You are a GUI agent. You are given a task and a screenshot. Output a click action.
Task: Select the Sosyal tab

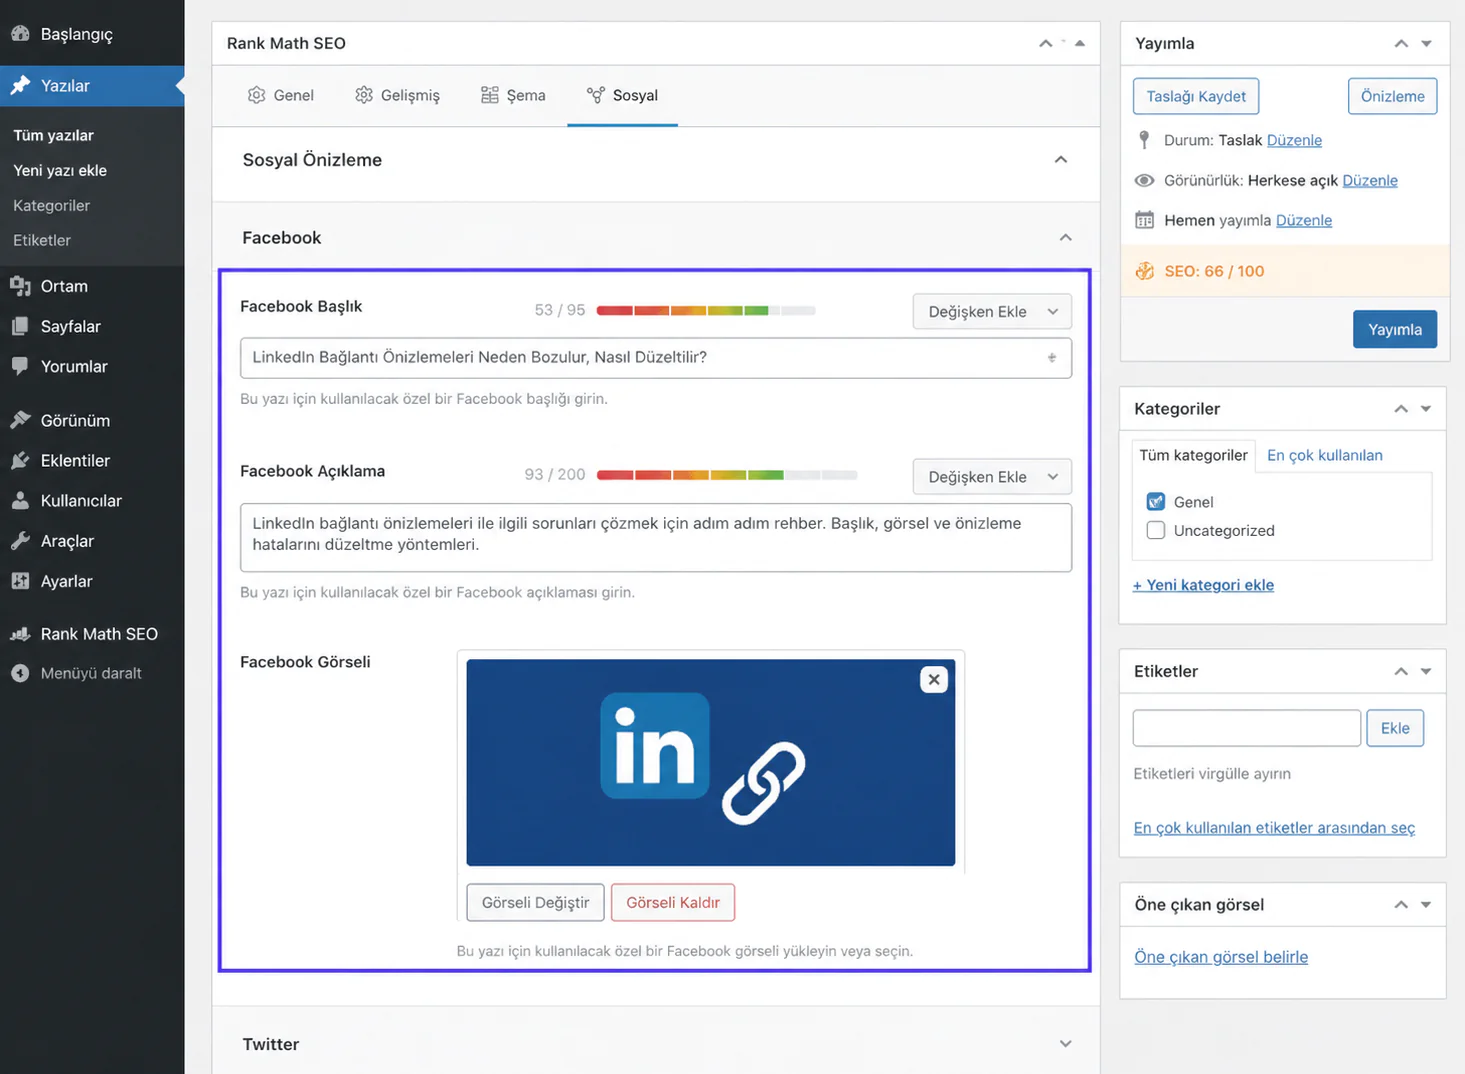(622, 95)
